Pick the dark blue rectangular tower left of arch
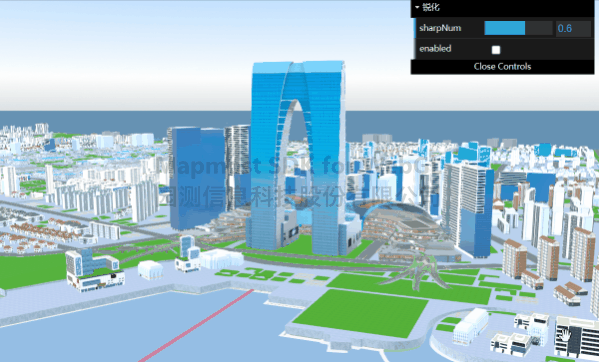The image size is (599, 362). (197, 178)
